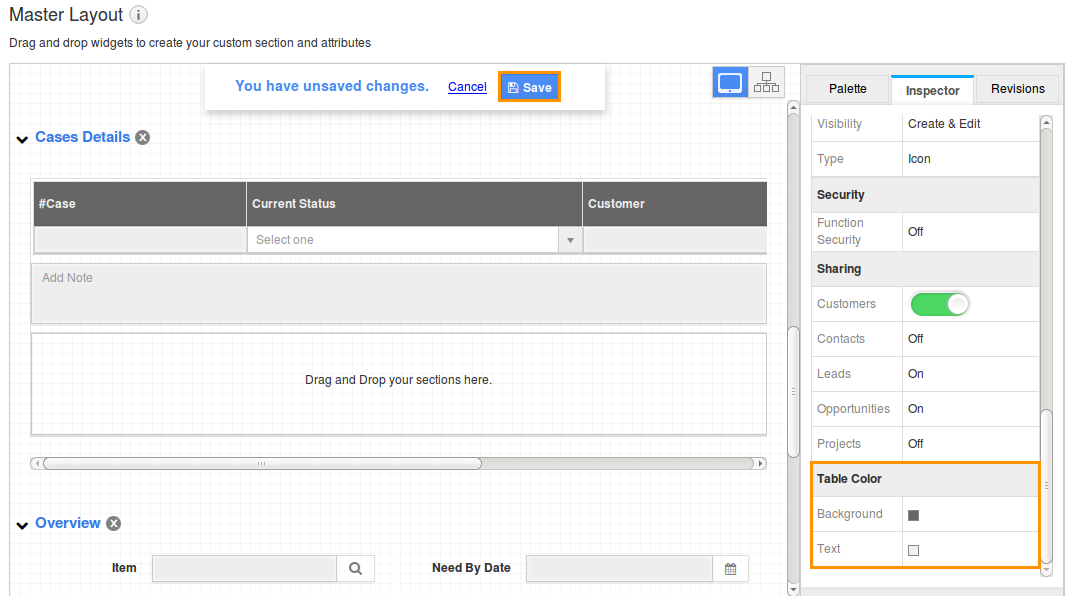Image resolution: width=1070 pixels, height=596 pixels.
Task: Click the Security section header
Action: click(925, 195)
